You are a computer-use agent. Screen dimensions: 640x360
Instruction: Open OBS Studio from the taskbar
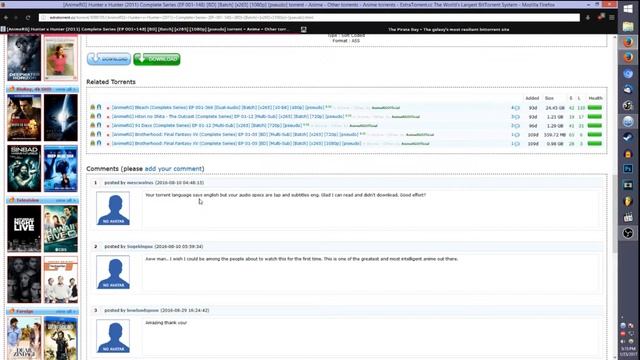[x=629, y=233]
